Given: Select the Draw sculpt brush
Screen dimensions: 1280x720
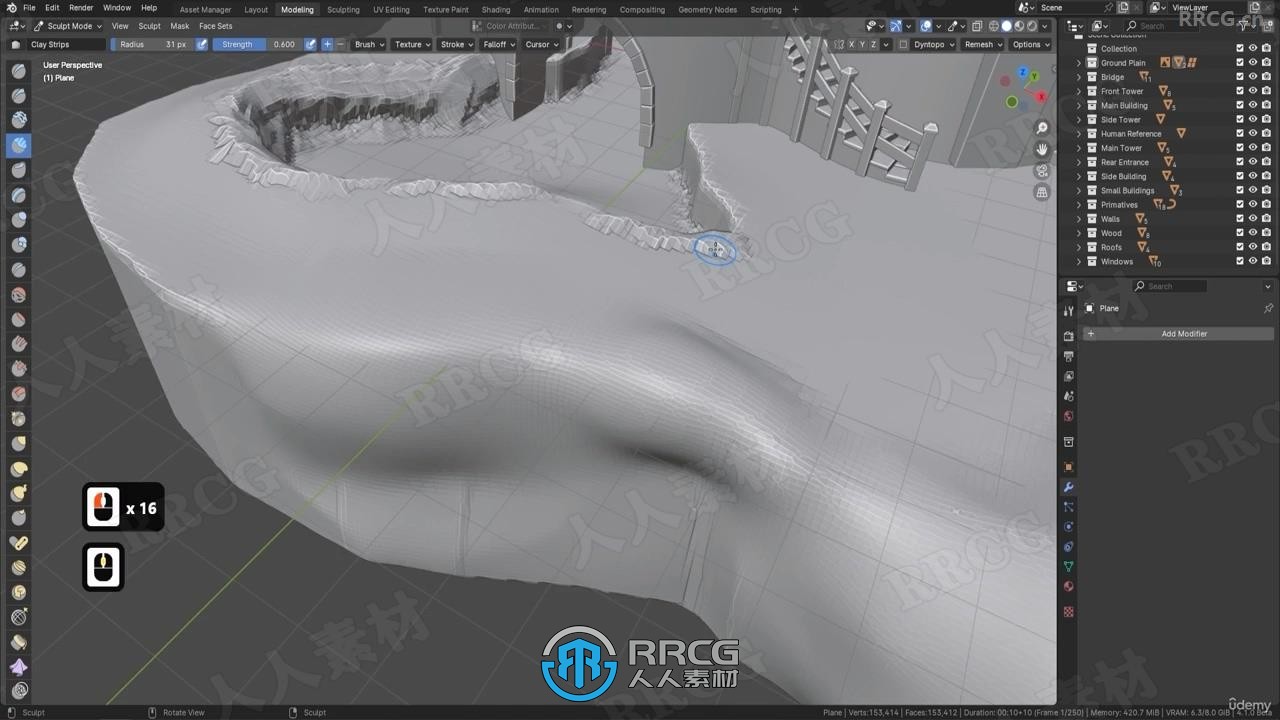Looking at the screenshot, I should point(19,70).
